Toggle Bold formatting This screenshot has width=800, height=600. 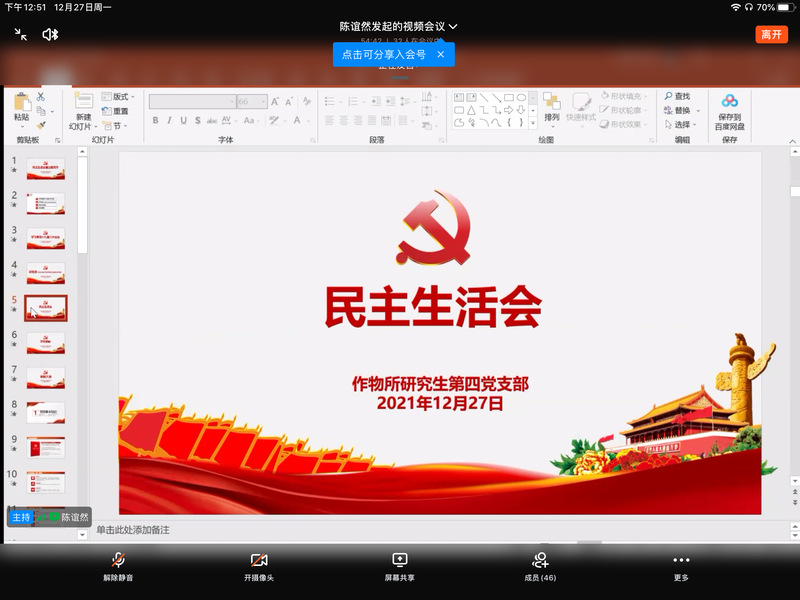156,120
